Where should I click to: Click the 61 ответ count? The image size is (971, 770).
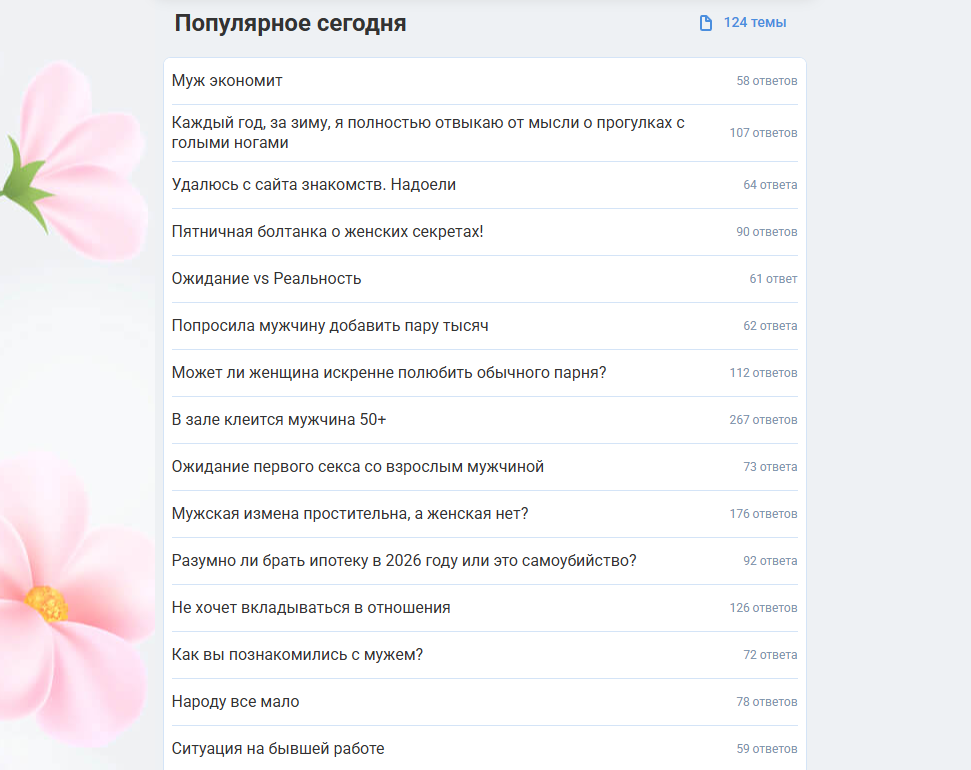[773, 279]
